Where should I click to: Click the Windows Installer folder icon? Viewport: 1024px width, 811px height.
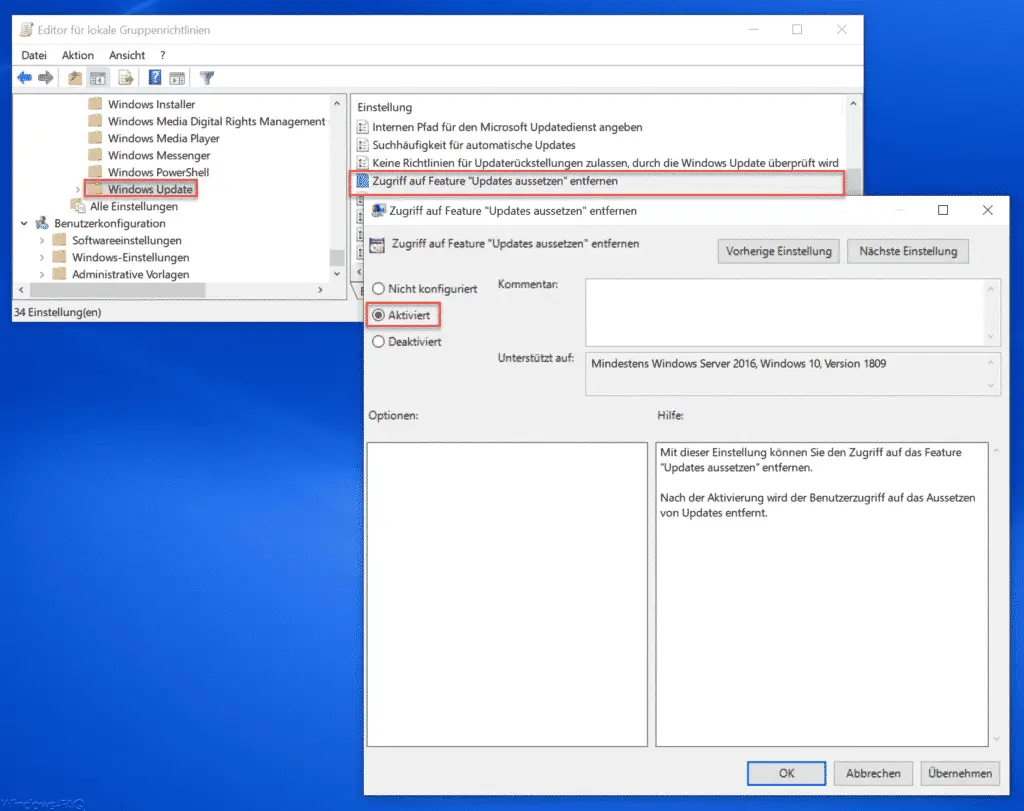click(x=95, y=104)
